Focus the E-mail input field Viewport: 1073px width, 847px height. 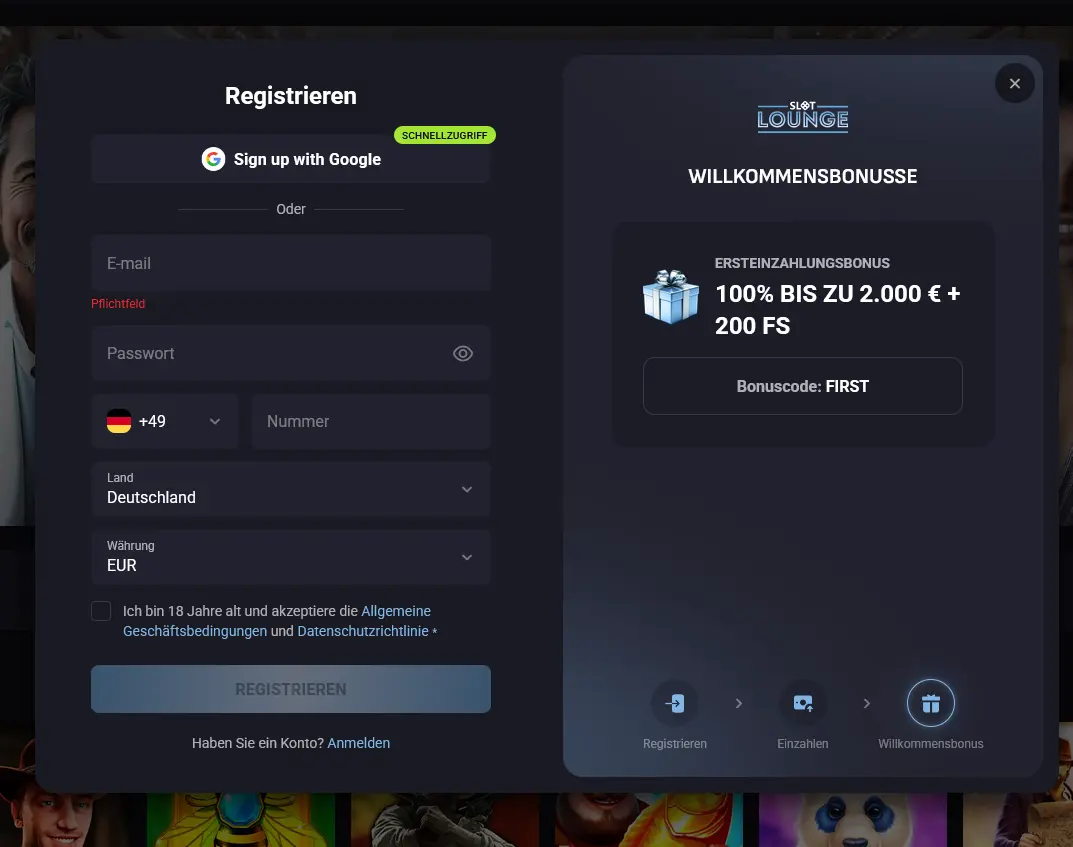point(291,263)
